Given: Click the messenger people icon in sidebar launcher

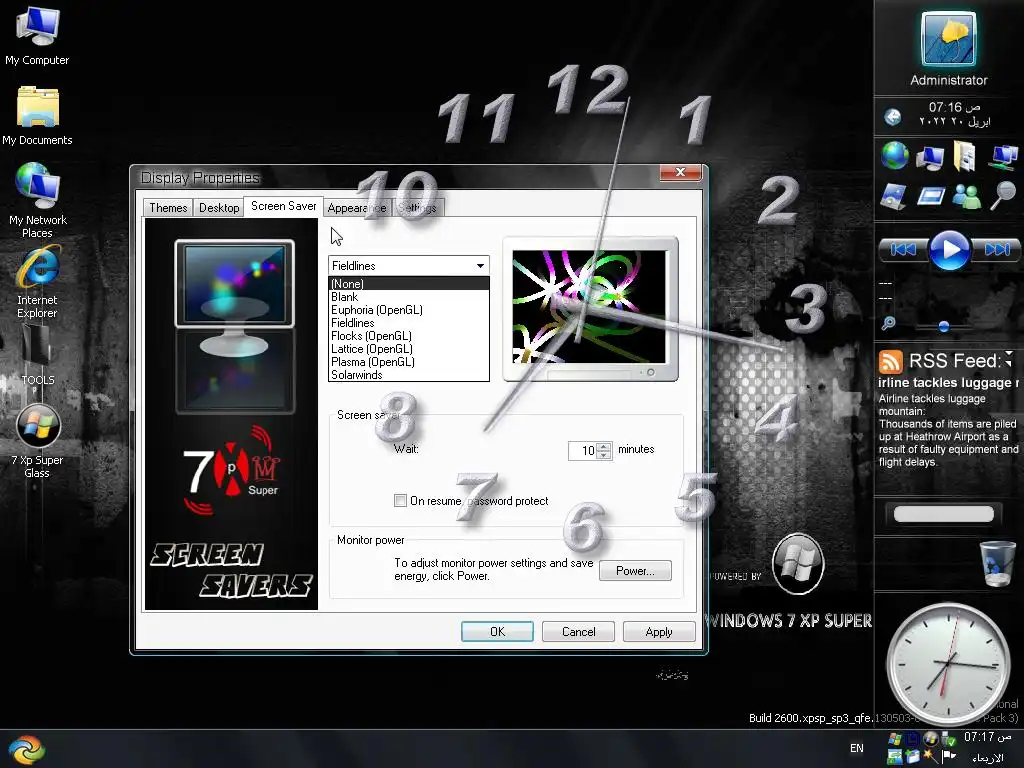Looking at the screenshot, I should [967, 196].
